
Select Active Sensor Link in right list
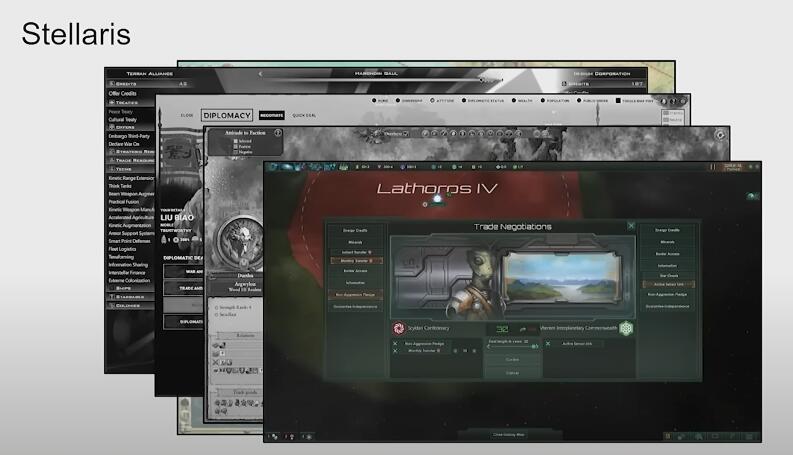pos(668,284)
